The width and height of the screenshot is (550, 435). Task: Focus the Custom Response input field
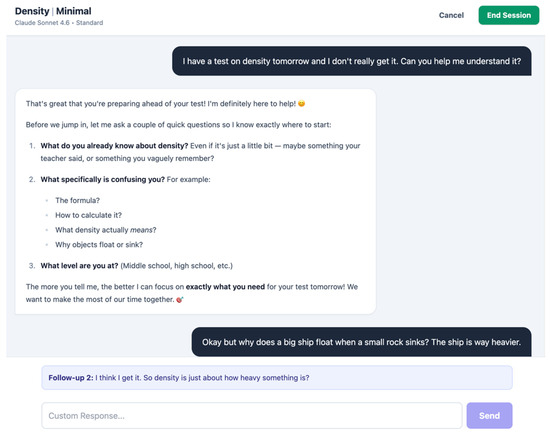click(252, 415)
